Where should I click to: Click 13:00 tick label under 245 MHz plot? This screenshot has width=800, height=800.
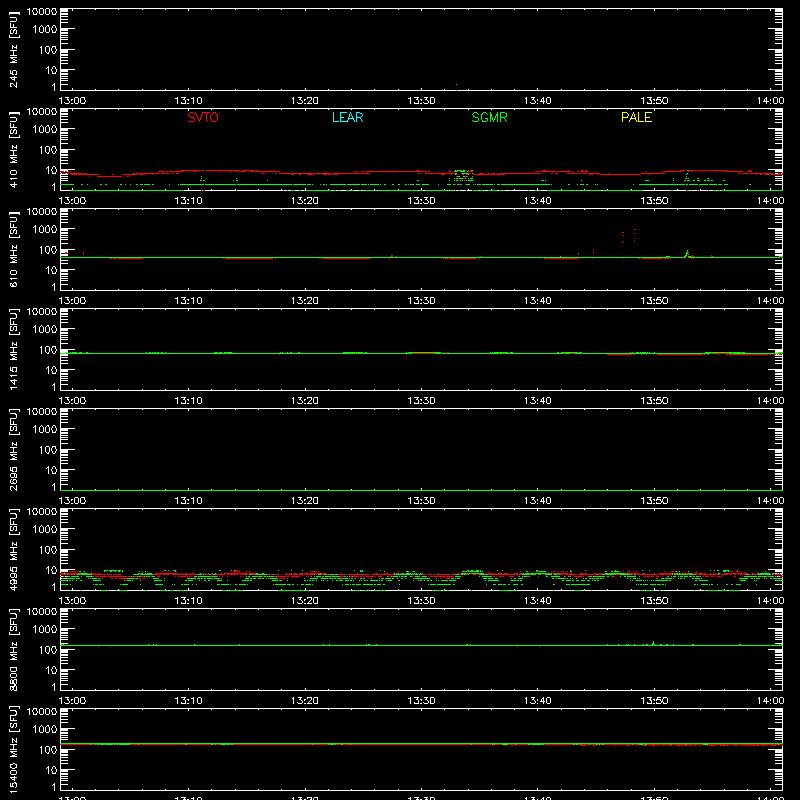click(x=72, y=101)
